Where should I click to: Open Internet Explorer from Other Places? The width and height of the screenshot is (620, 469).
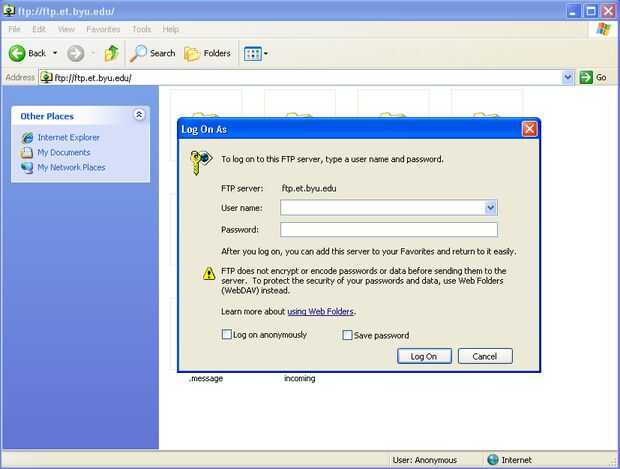(x=68, y=138)
